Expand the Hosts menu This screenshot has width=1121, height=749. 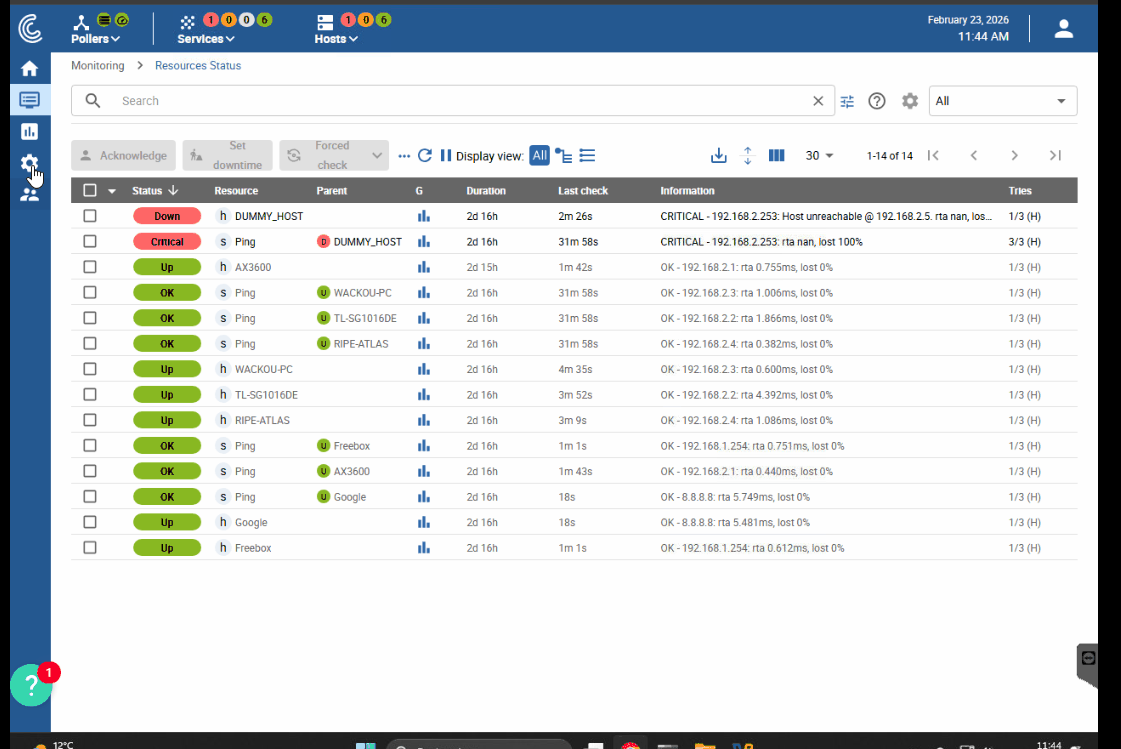pos(336,39)
